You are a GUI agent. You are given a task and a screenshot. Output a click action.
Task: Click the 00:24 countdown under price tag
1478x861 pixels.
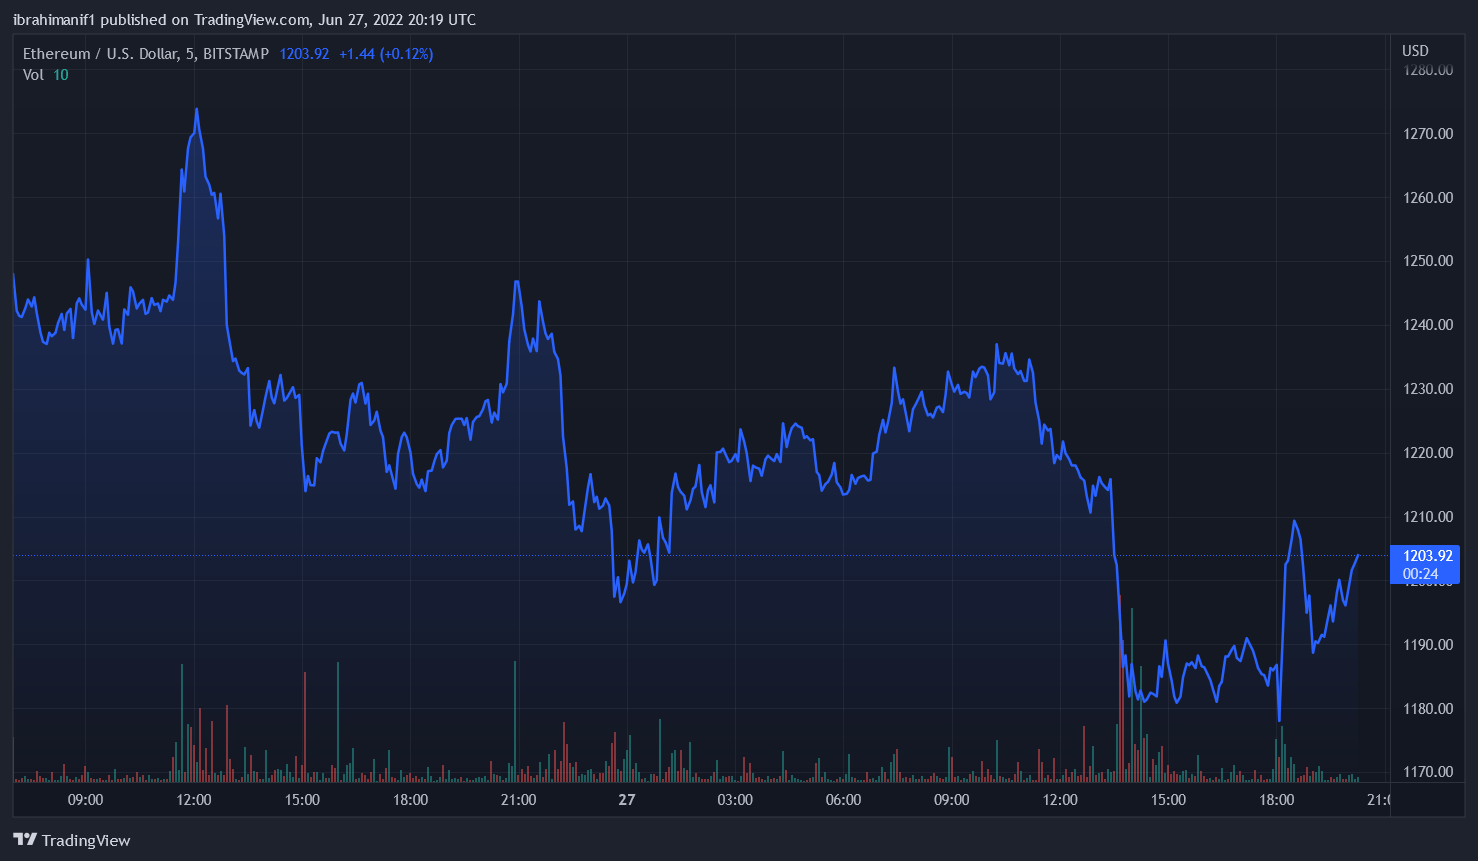1420,574
